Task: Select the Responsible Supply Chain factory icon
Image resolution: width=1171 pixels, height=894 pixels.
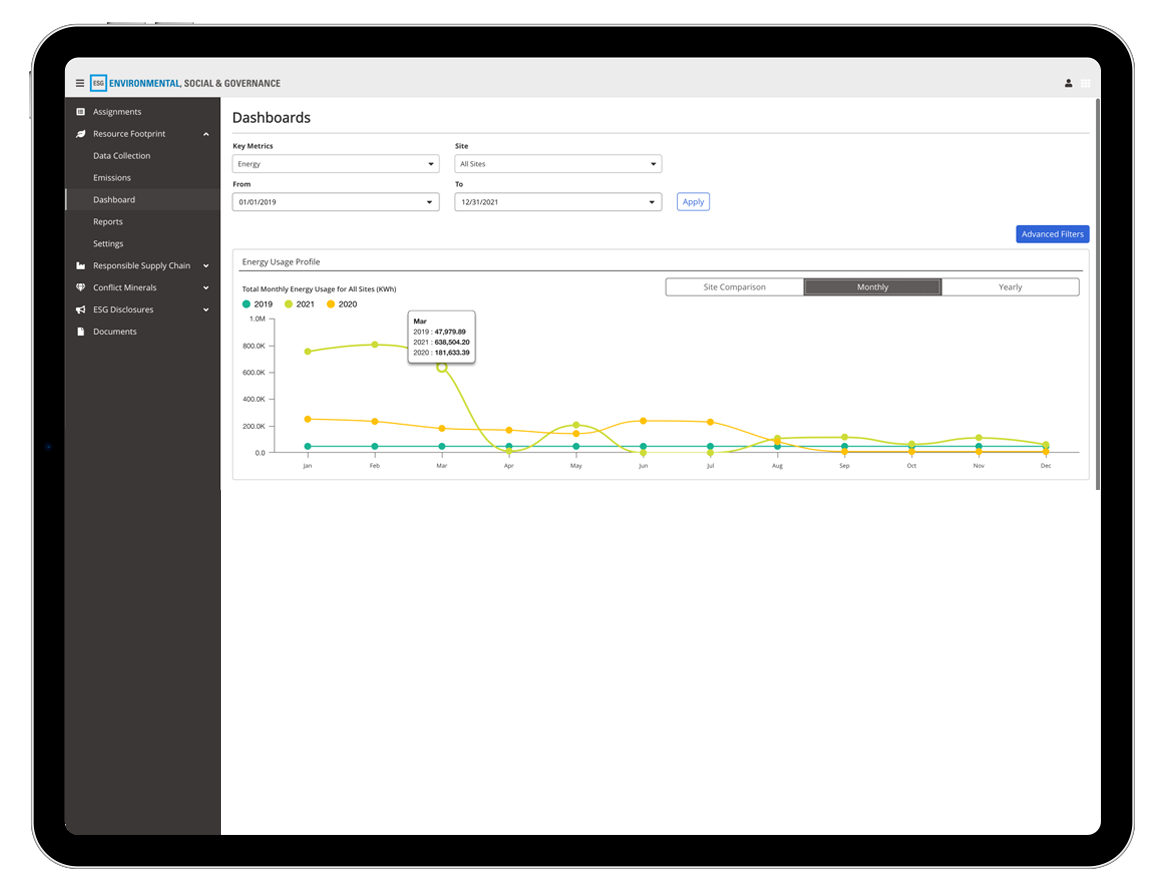Action: 80,265
